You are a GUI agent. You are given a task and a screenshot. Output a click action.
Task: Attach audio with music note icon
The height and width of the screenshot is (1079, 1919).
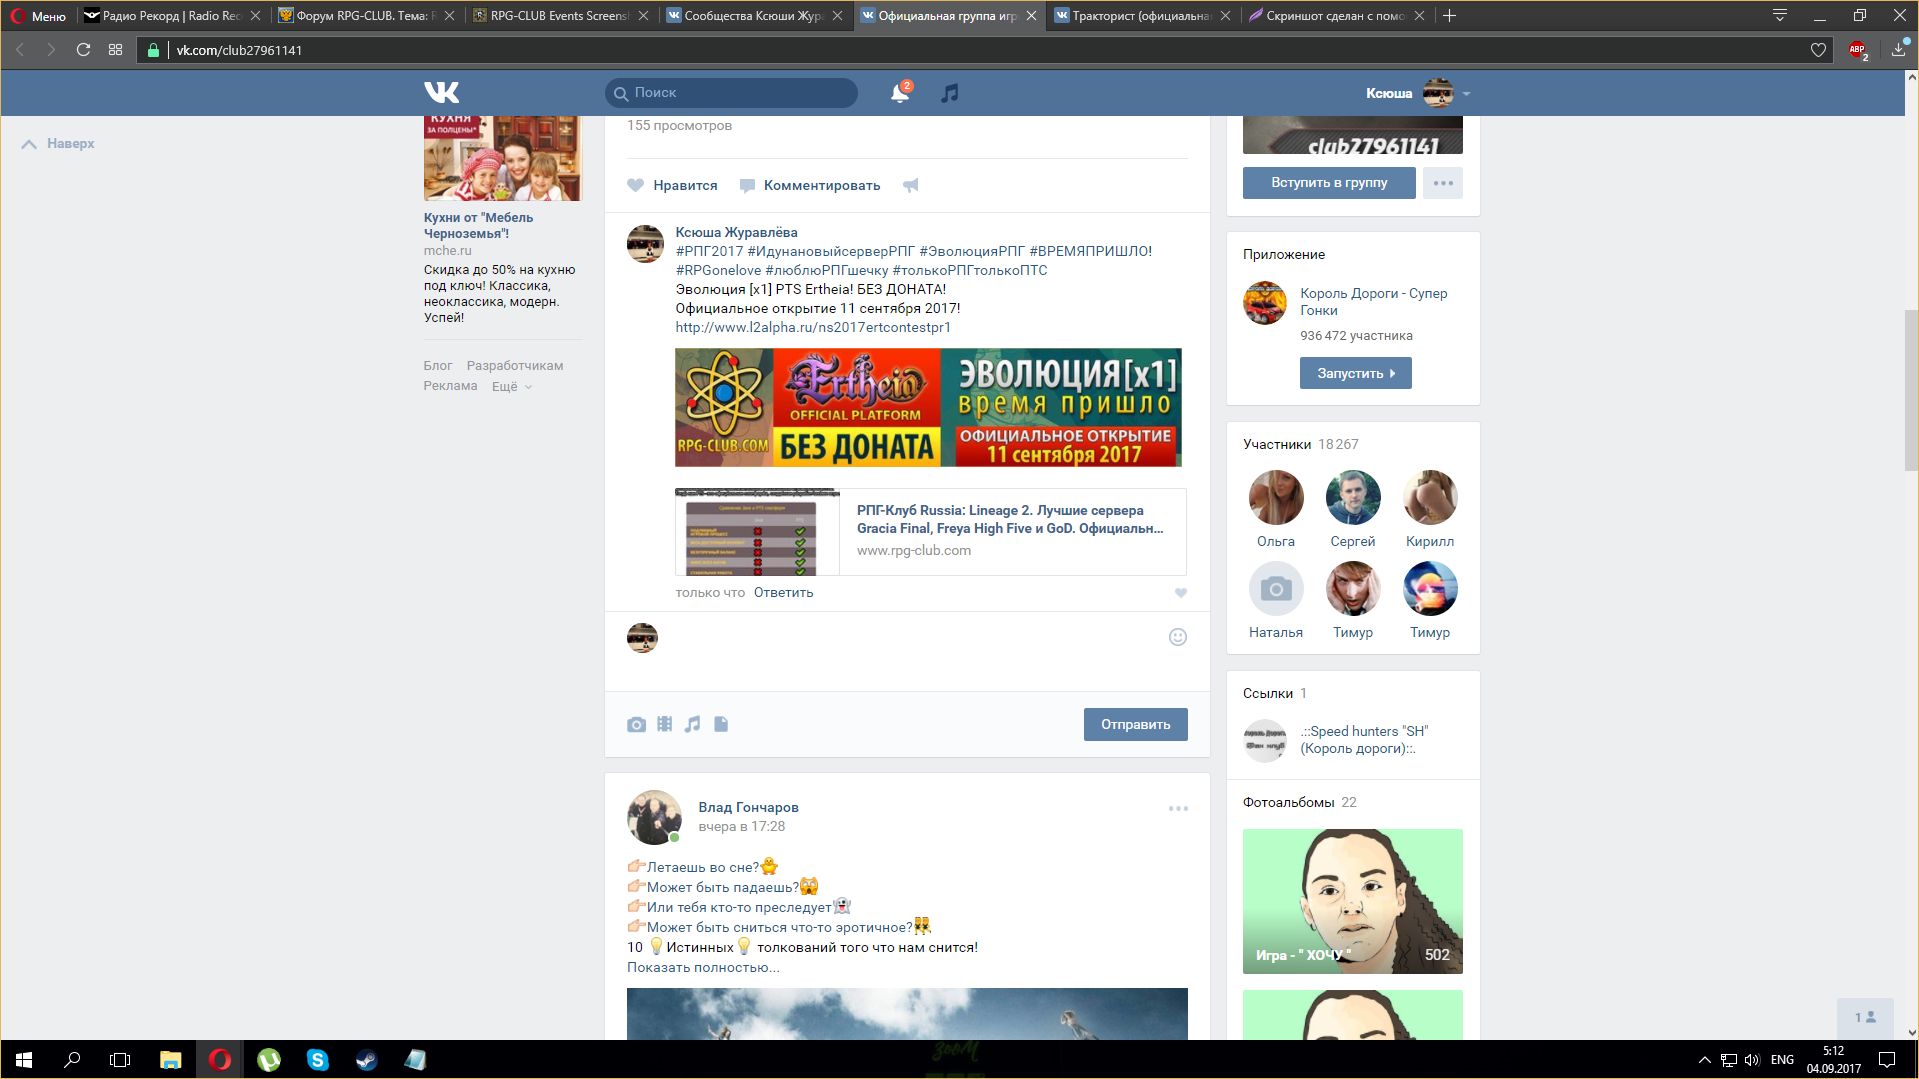coord(692,724)
